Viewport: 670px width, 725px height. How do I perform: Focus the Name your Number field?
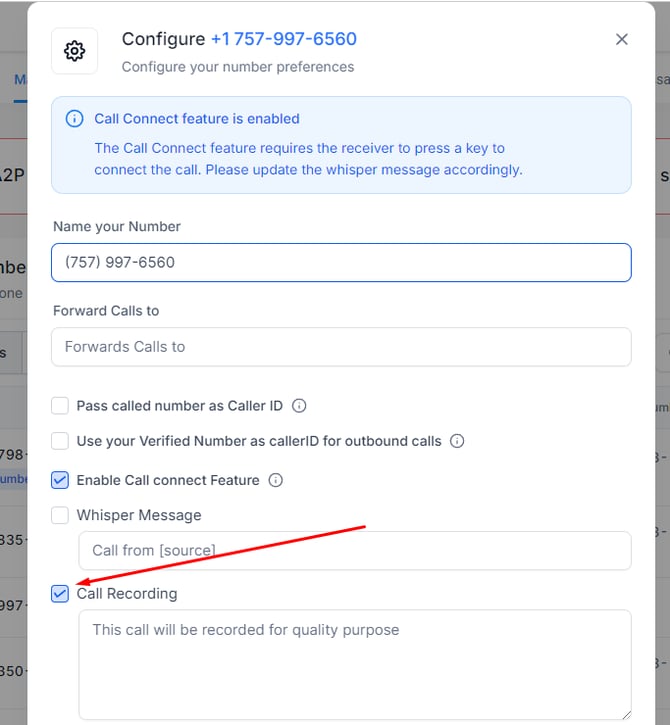(x=341, y=263)
